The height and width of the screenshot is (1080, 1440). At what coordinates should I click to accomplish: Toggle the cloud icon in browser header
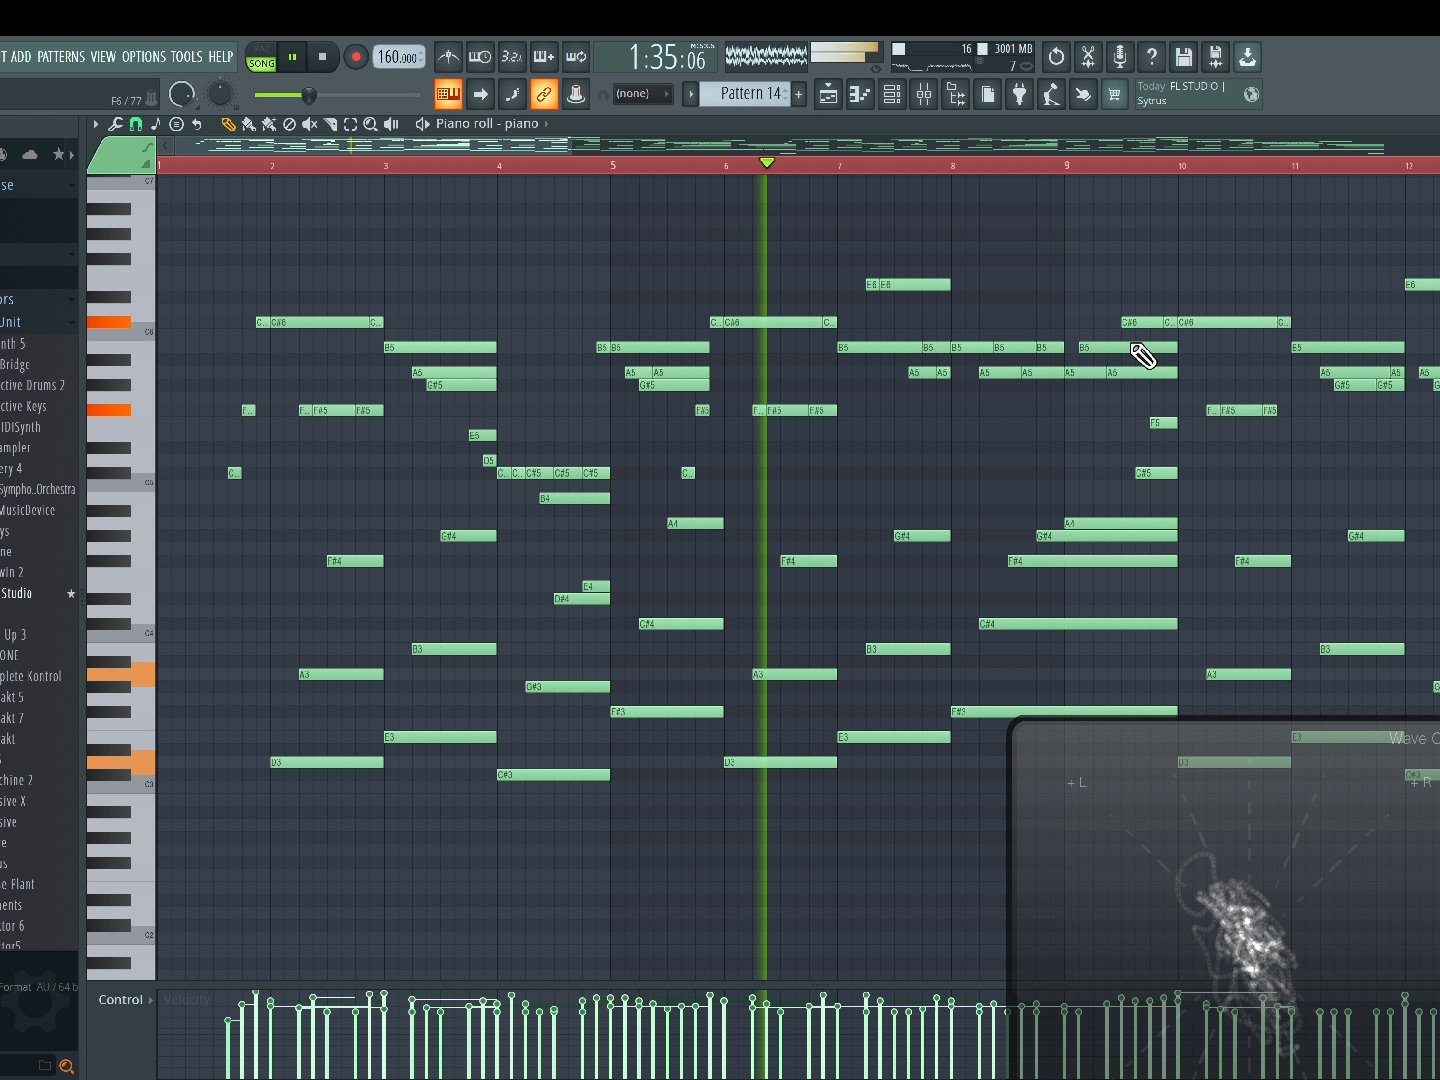point(30,154)
